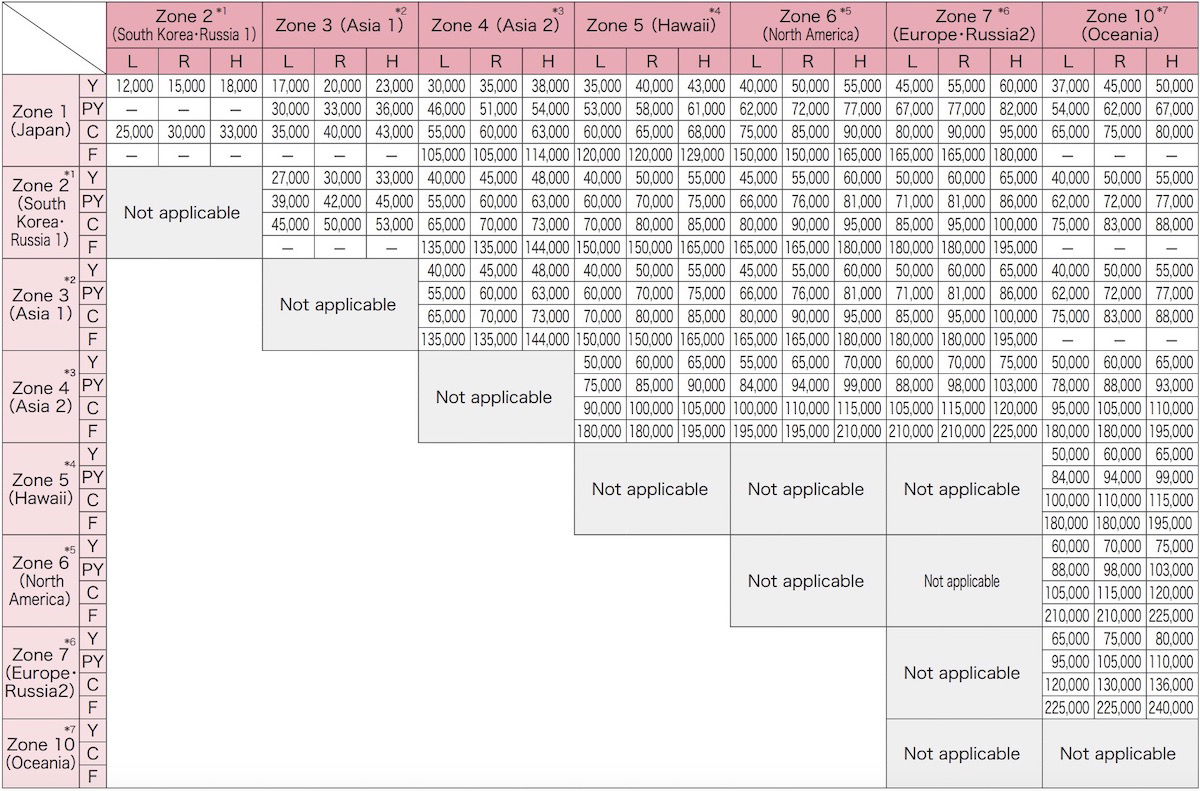The image size is (1200, 791).
Task: Select the R subheader under Zone 5 column
Action: (x=653, y=61)
